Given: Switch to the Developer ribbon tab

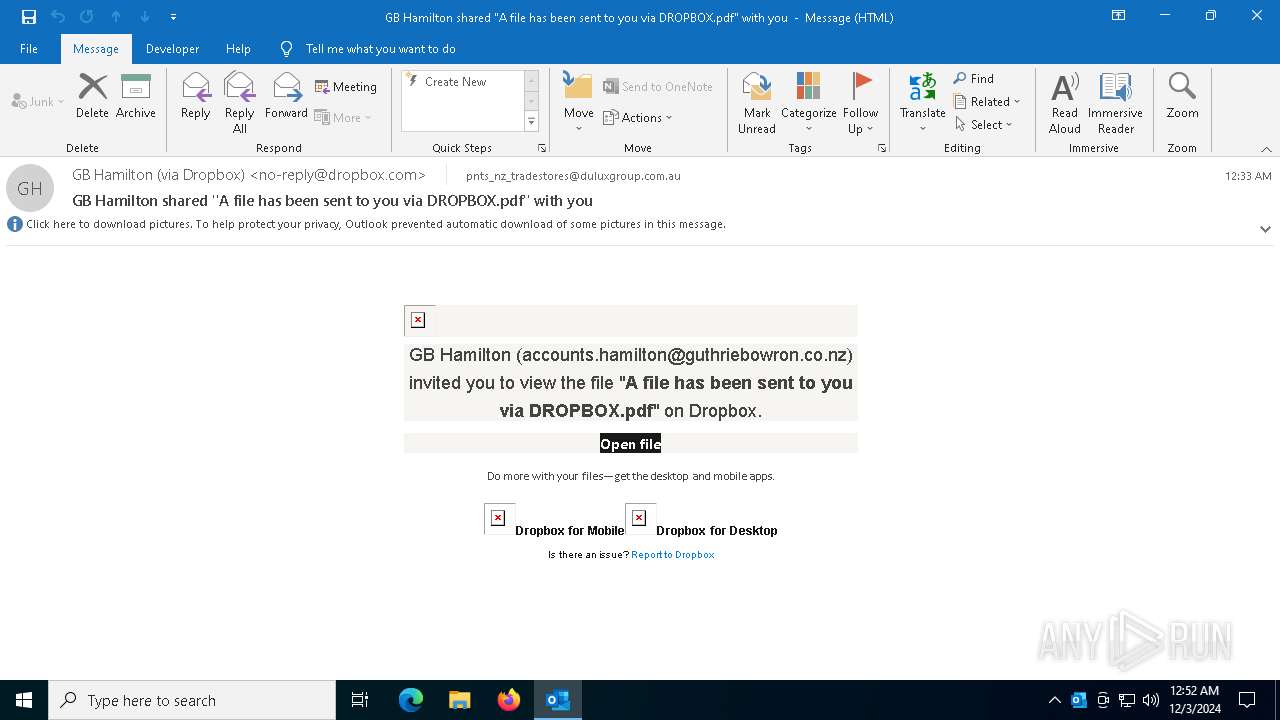Looking at the screenshot, I should pyautogui.click(x=172, y=49).
